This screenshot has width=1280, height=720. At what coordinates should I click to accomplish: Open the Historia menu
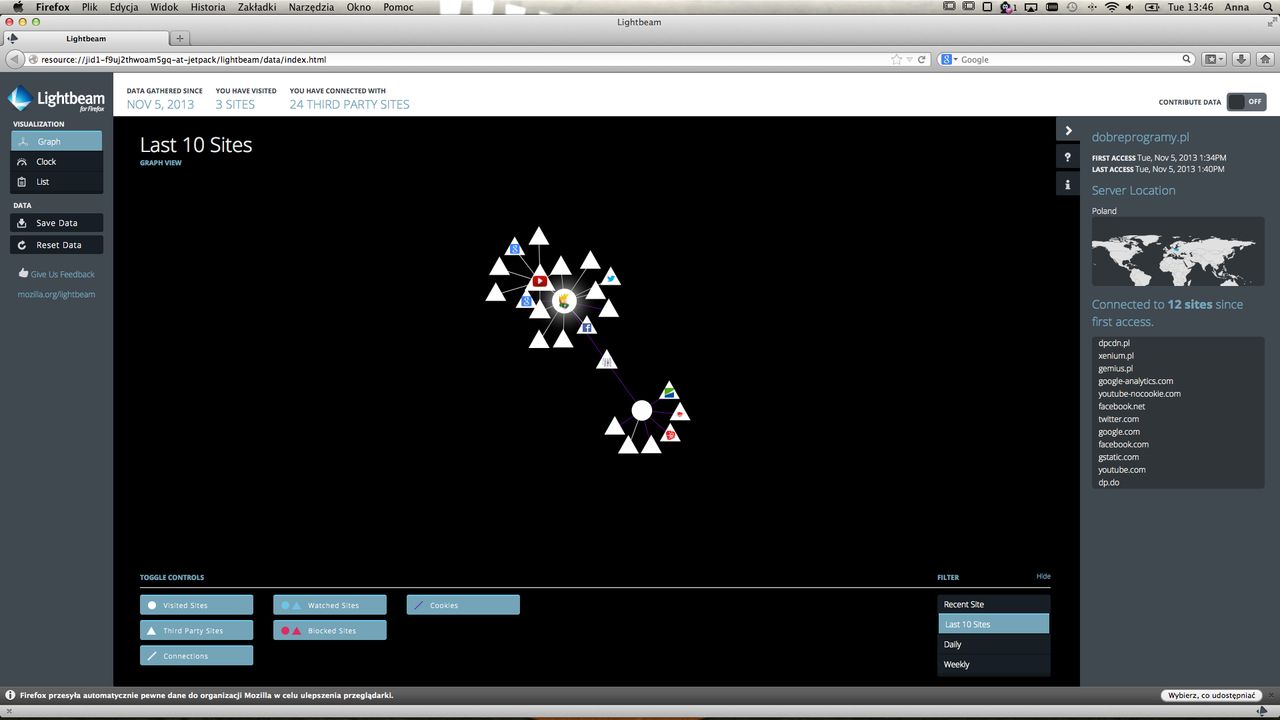[207, 7]
